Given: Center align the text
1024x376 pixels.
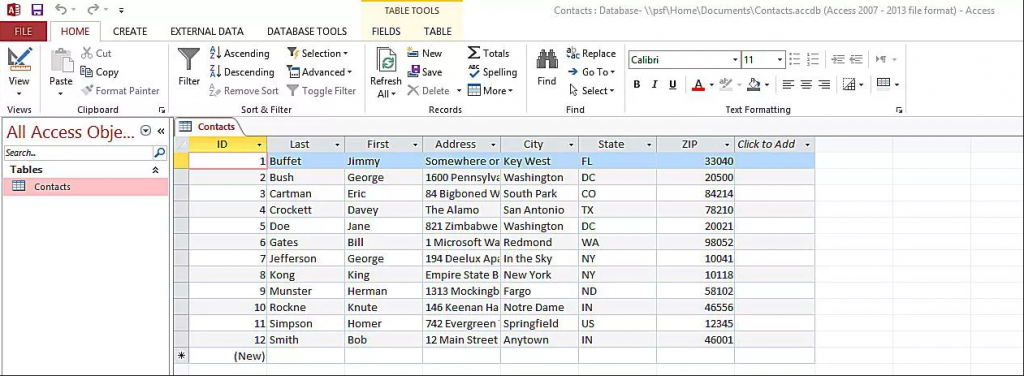Looking at the screenshot, I should tap(807, 84).
